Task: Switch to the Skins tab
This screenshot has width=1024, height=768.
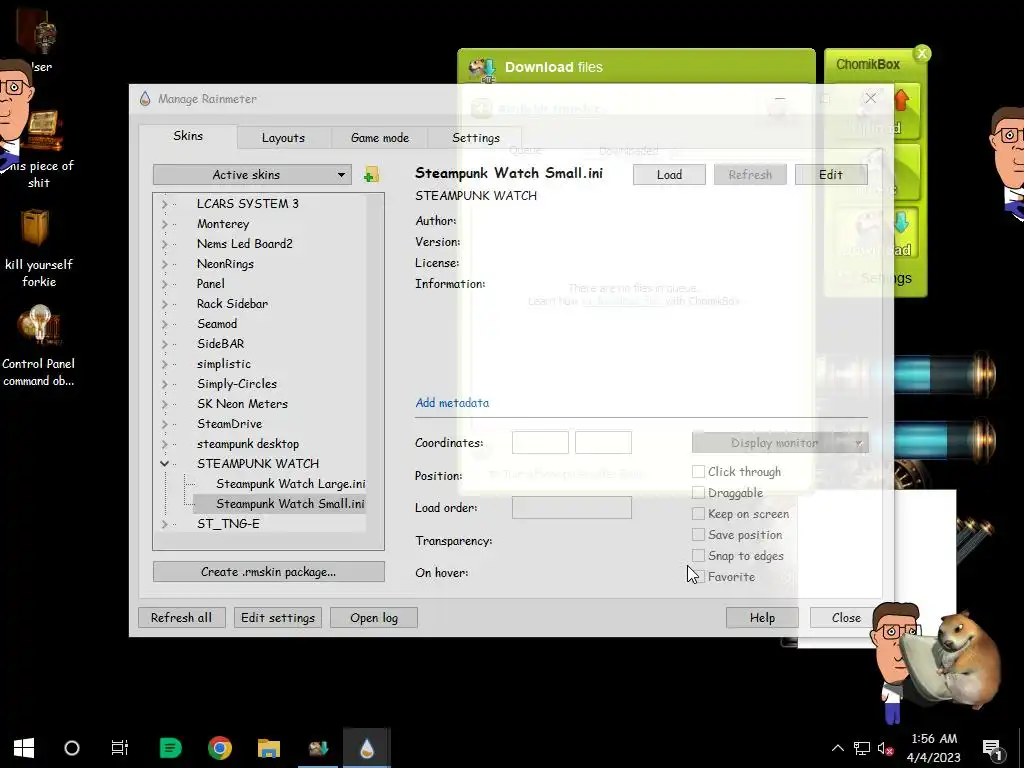Action: tap(188, 136)
